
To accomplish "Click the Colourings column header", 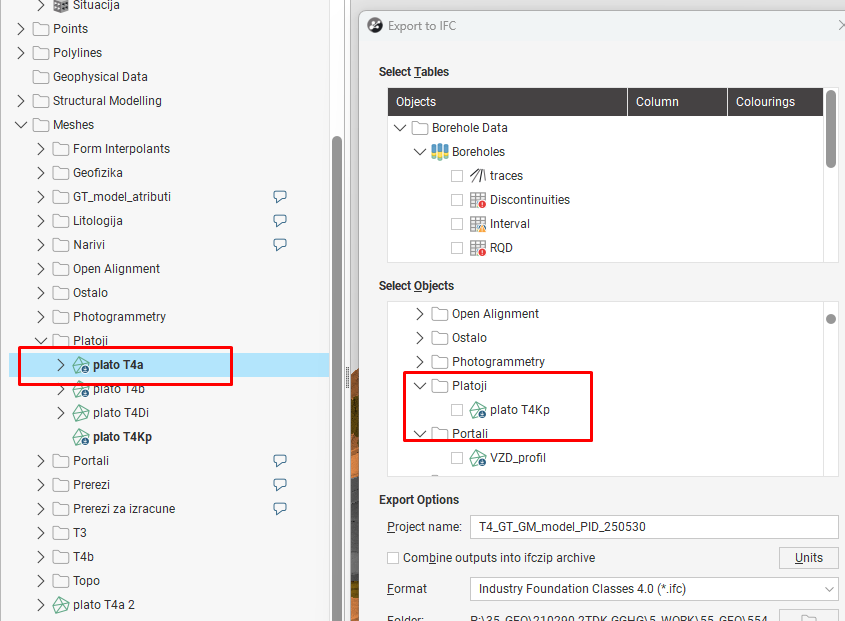I will coord(775,102).
